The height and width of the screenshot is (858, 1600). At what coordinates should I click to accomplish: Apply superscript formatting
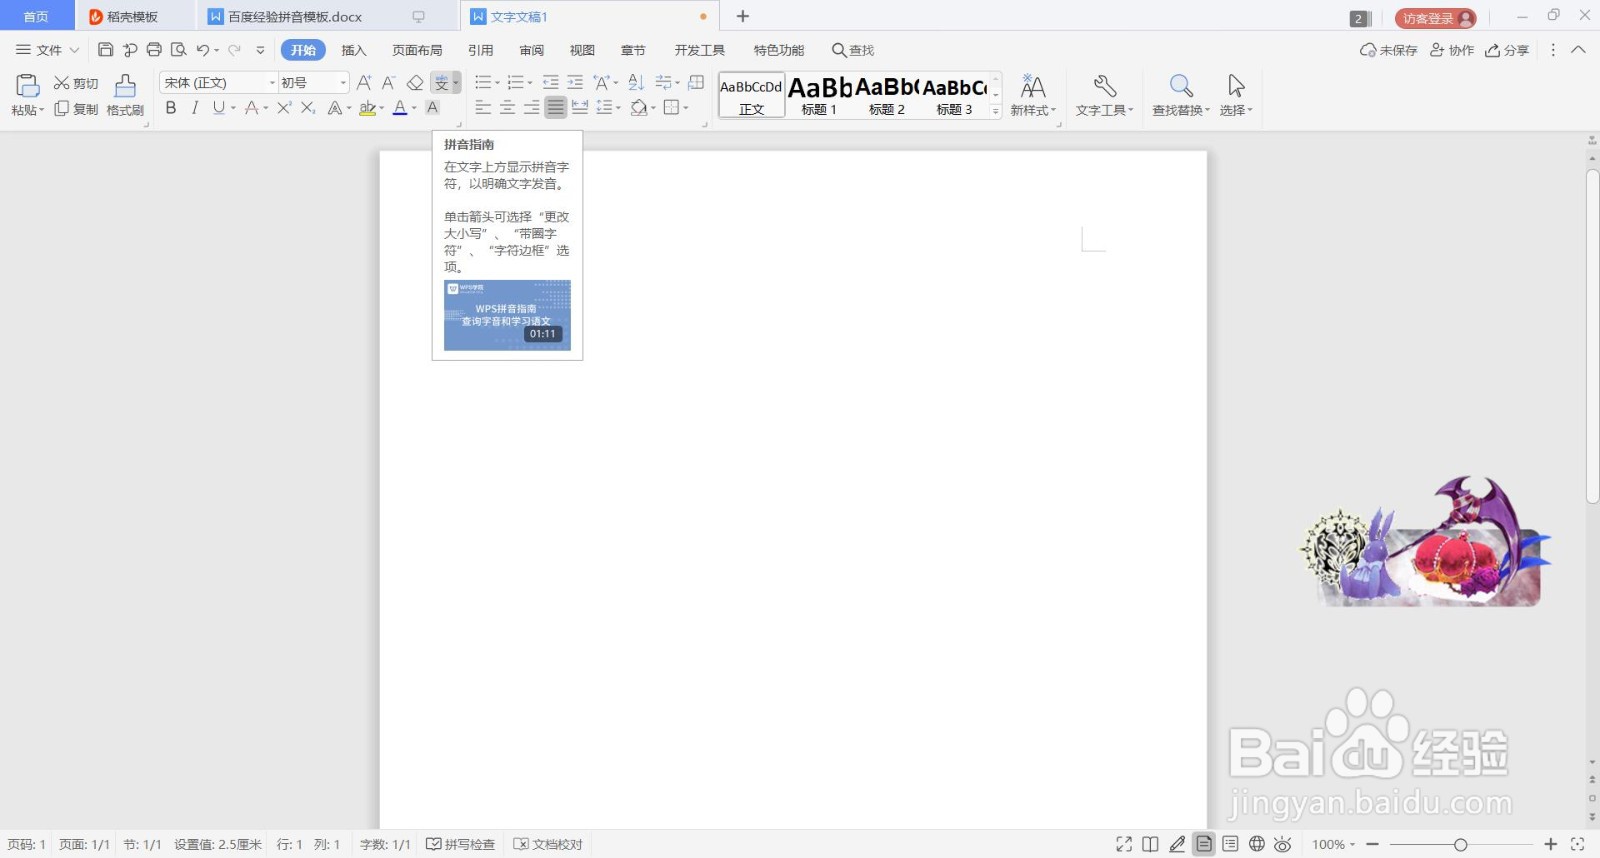click(x=284, y=108)
